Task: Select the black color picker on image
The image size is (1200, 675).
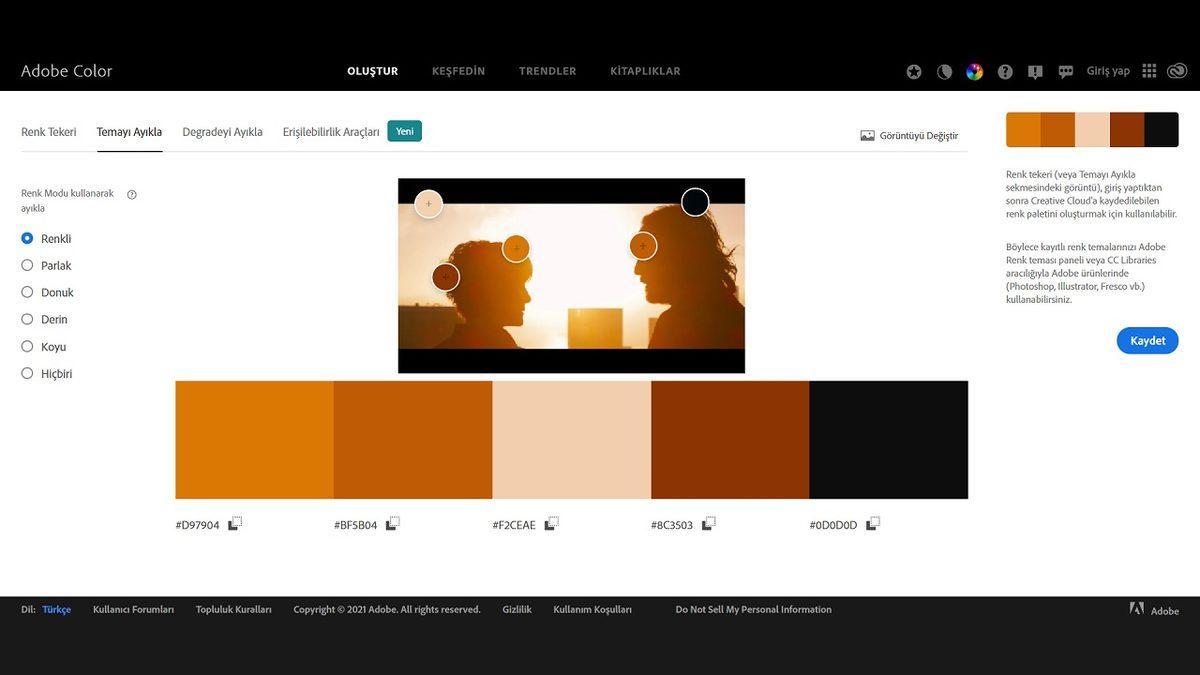Action: coord(695,202)
